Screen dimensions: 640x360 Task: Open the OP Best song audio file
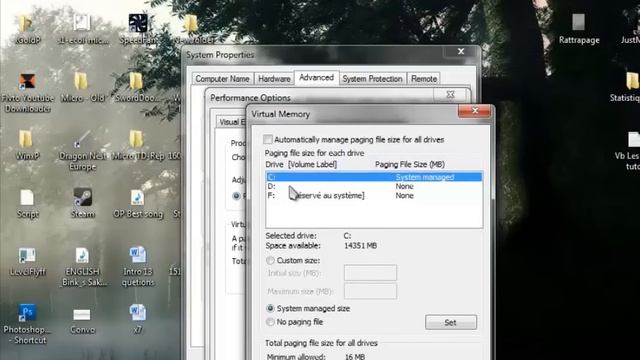coord(138,198)
